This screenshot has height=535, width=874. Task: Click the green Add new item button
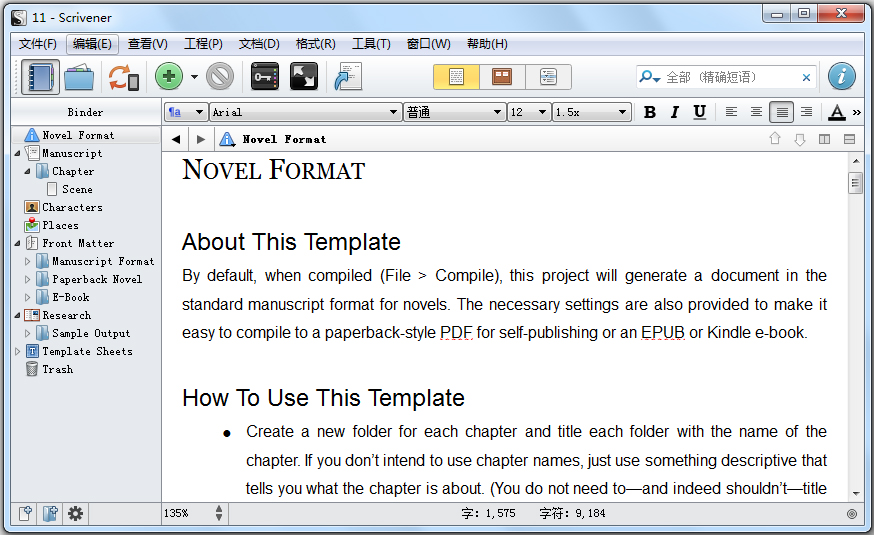[x=169, y=76]
